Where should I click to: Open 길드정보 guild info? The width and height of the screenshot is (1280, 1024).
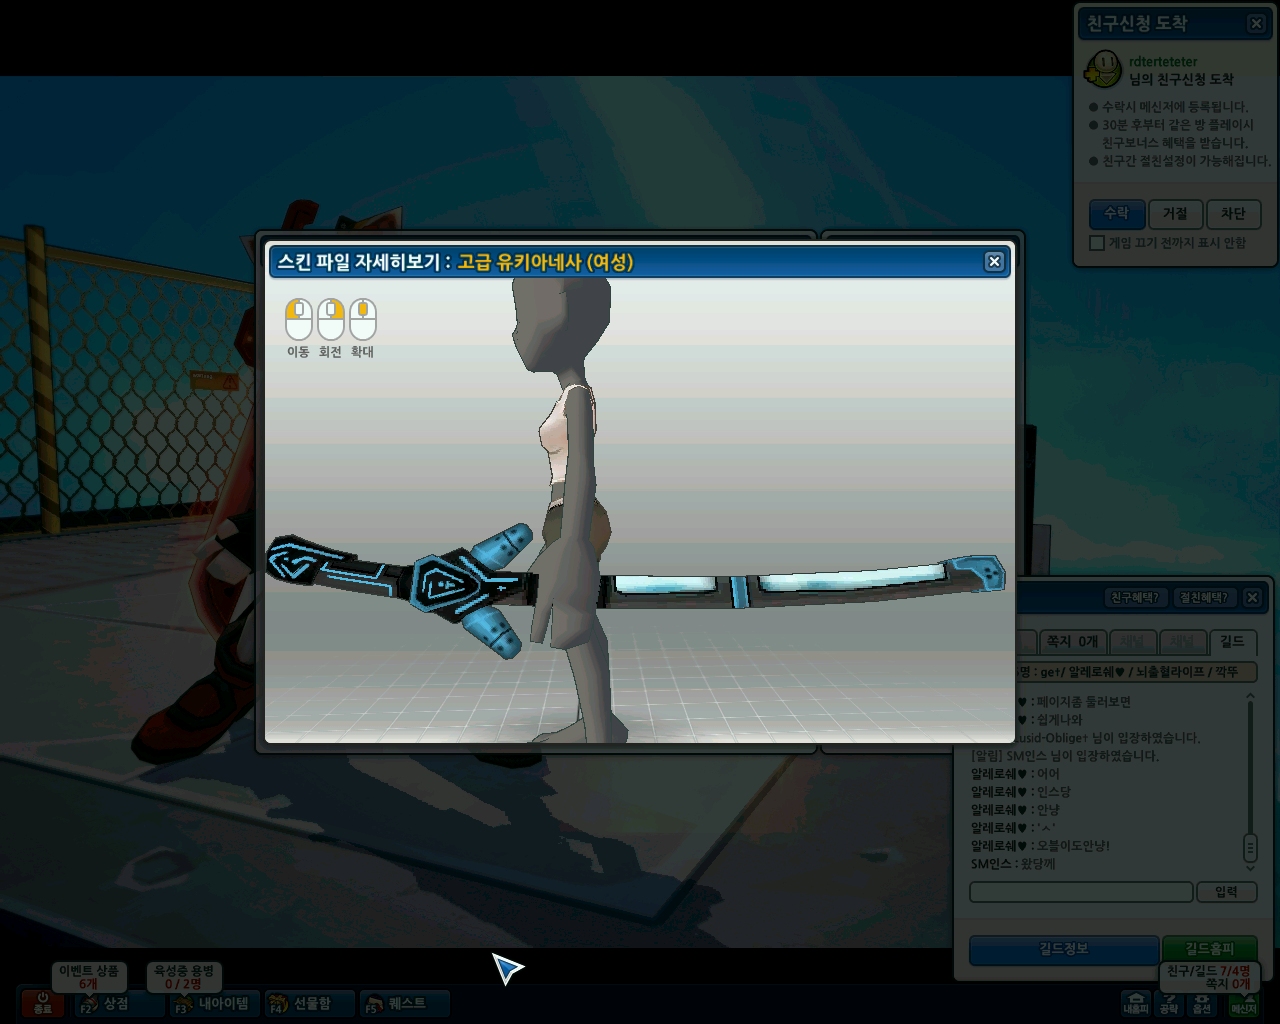(1063, 949)
